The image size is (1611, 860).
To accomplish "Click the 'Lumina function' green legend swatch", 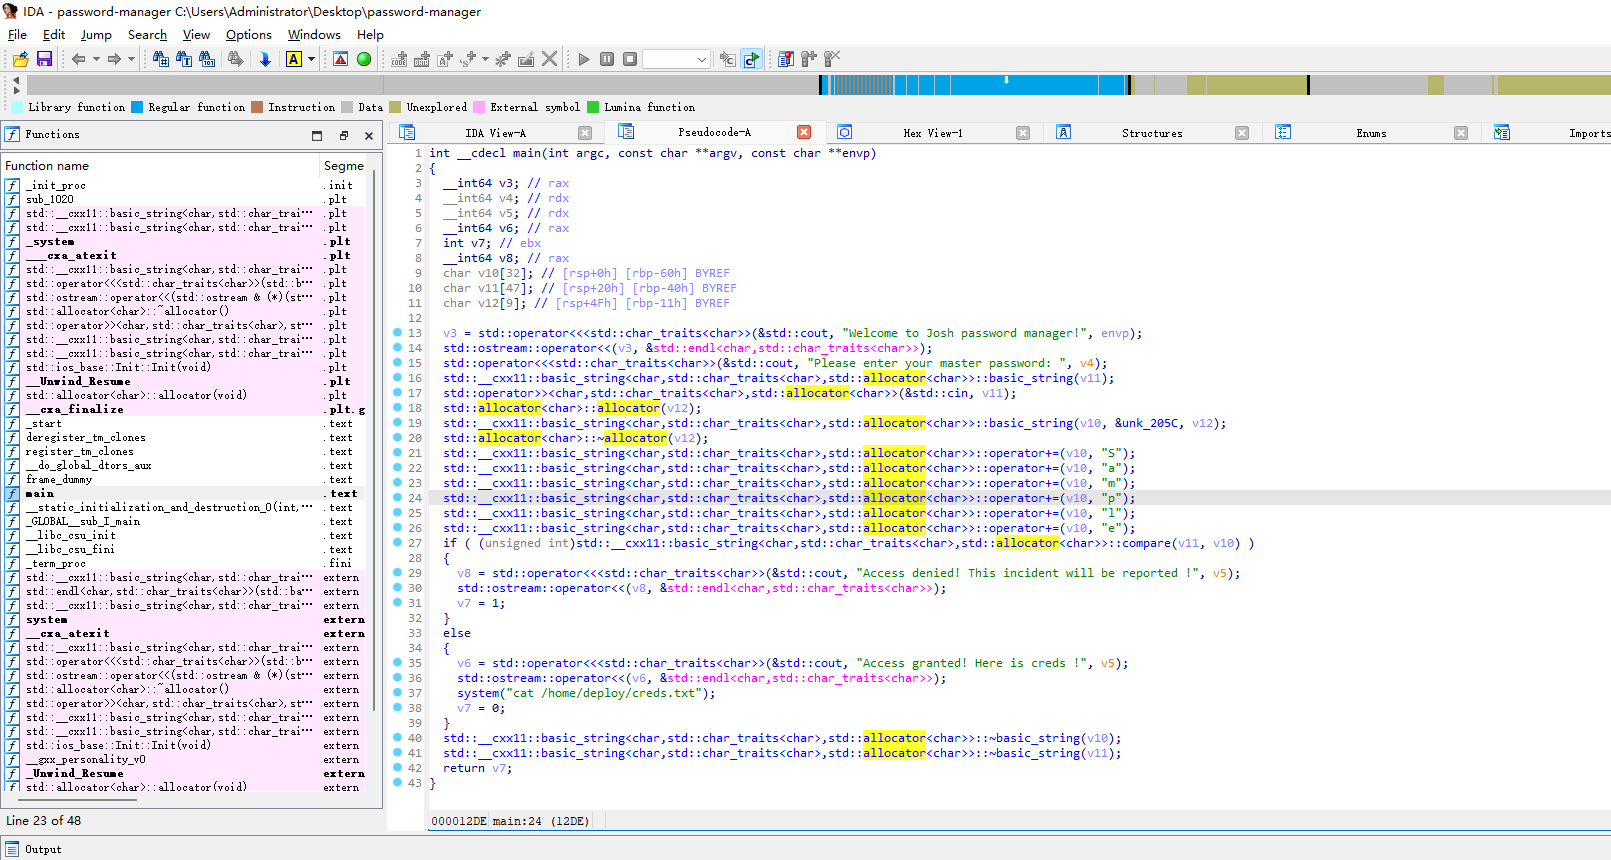I will 593,107.
